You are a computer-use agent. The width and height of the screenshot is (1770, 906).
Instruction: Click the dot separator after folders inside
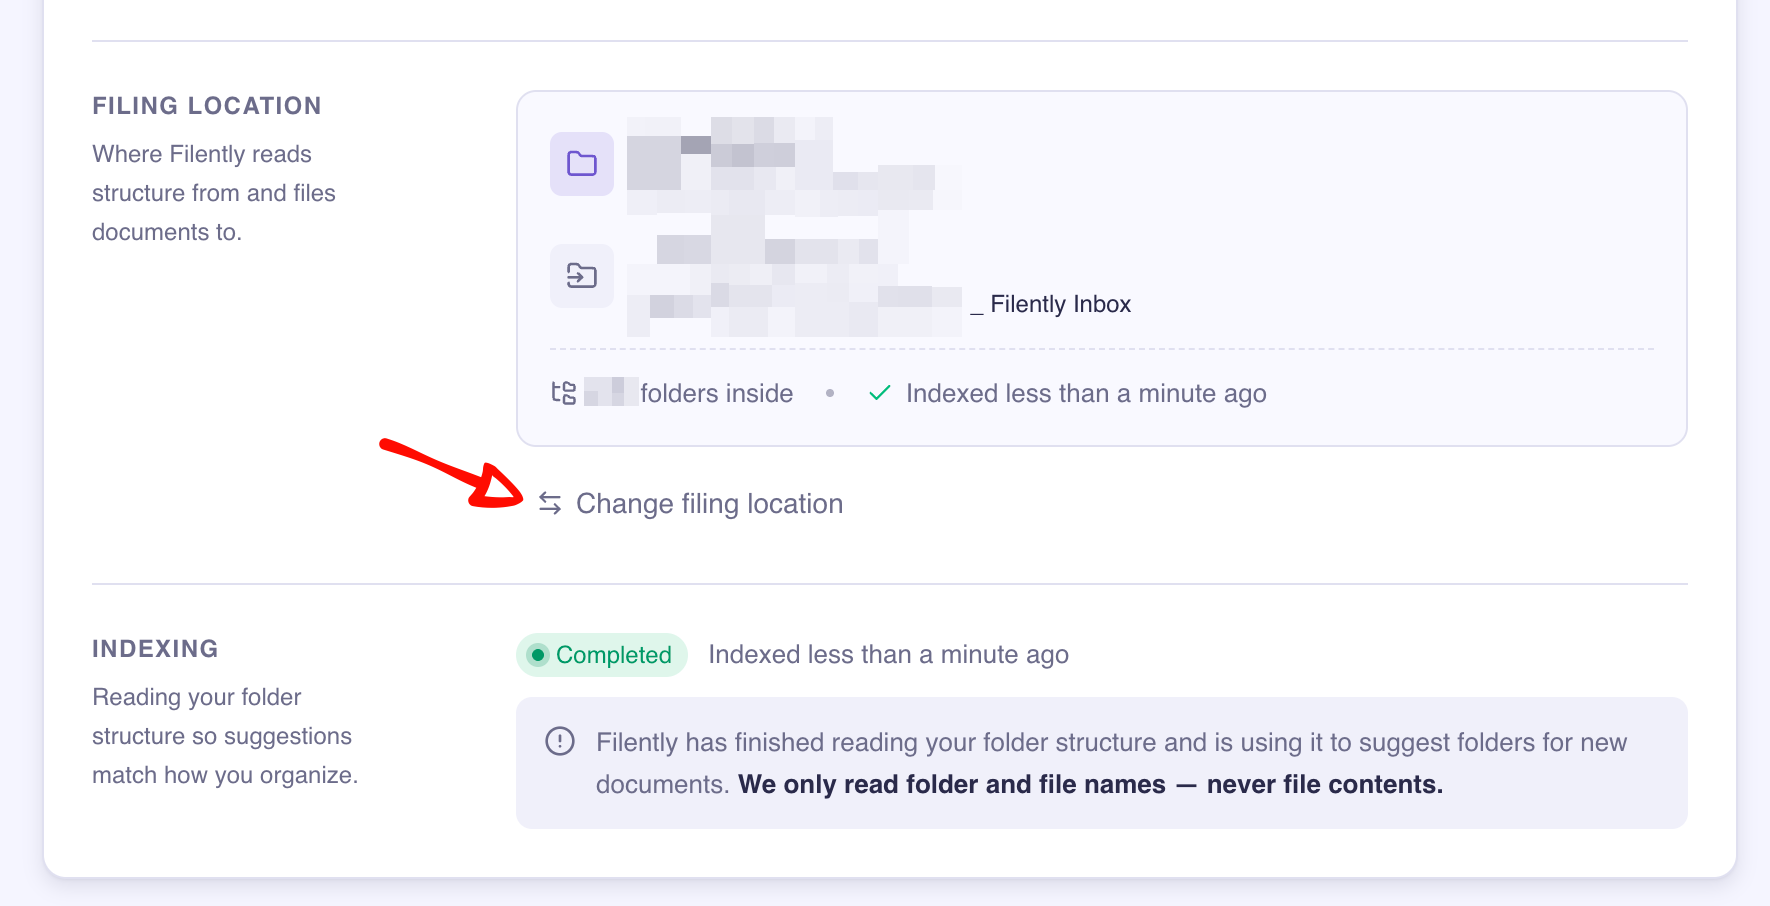[830, 393]
